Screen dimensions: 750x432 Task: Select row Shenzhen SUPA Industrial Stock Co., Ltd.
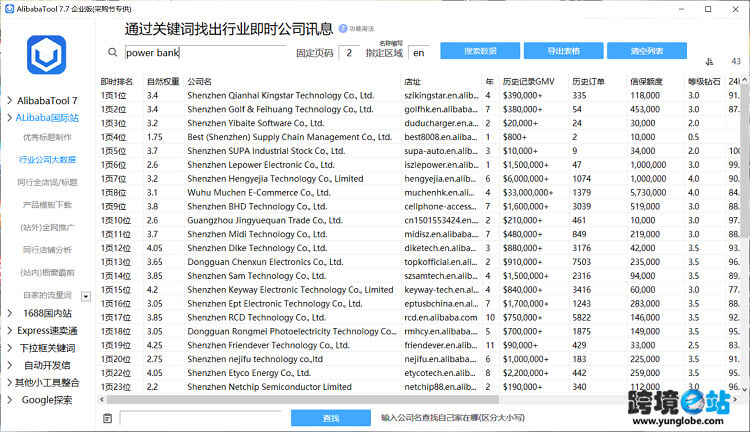[419, 151]
